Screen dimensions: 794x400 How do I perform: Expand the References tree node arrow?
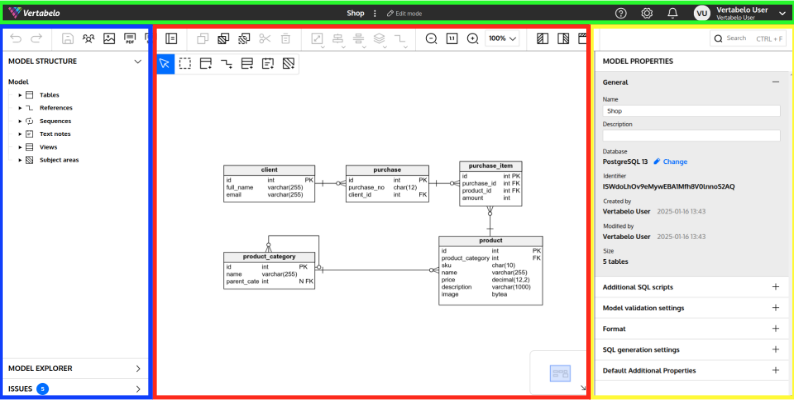20,108
